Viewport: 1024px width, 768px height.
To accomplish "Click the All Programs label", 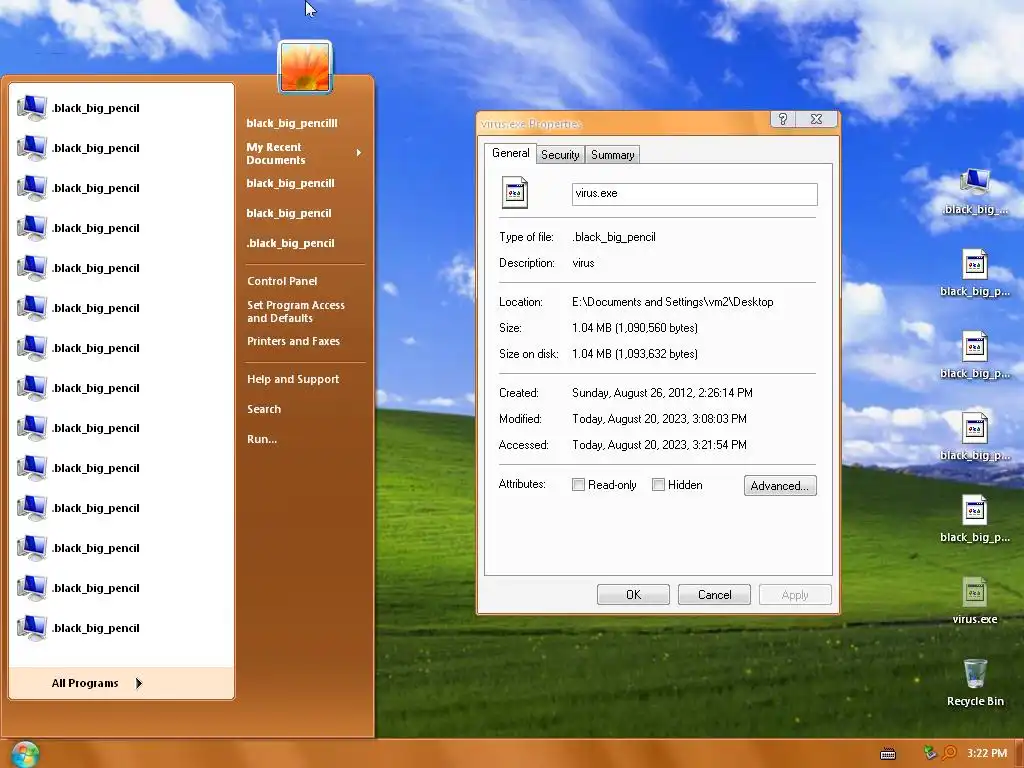I will 85,683.
